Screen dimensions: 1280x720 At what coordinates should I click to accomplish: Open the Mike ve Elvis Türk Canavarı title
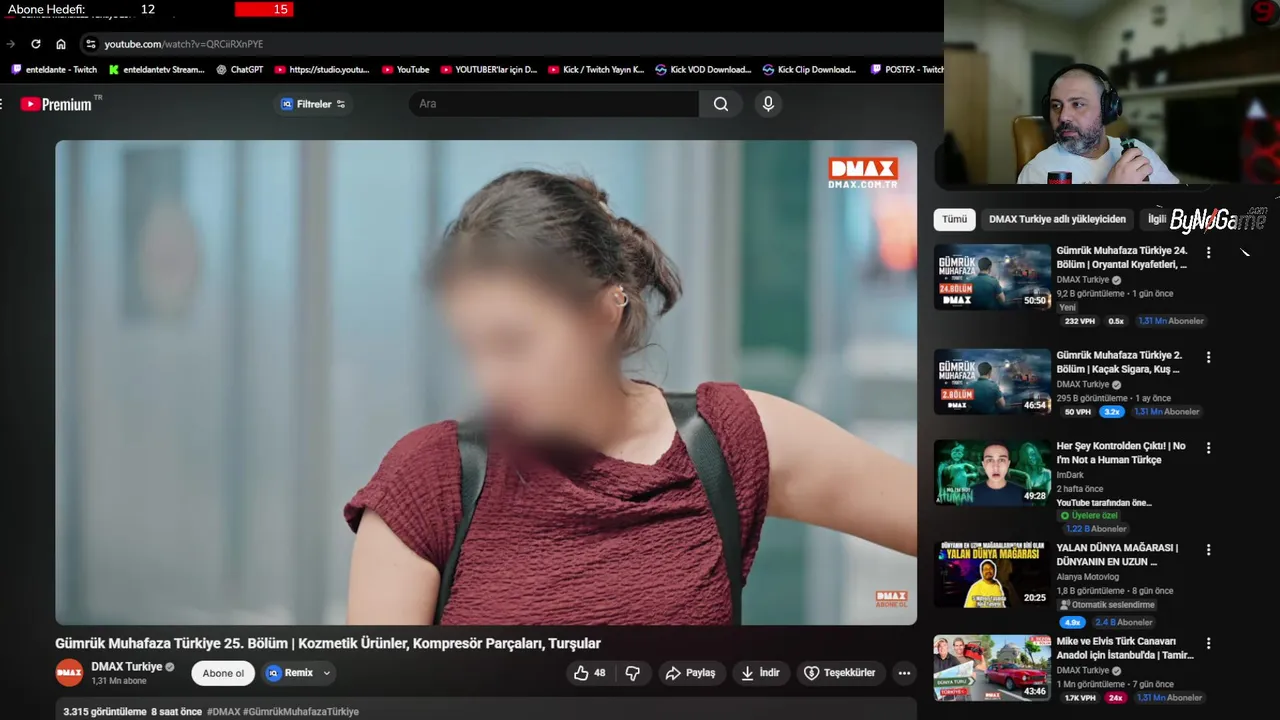coord(1125,648)
